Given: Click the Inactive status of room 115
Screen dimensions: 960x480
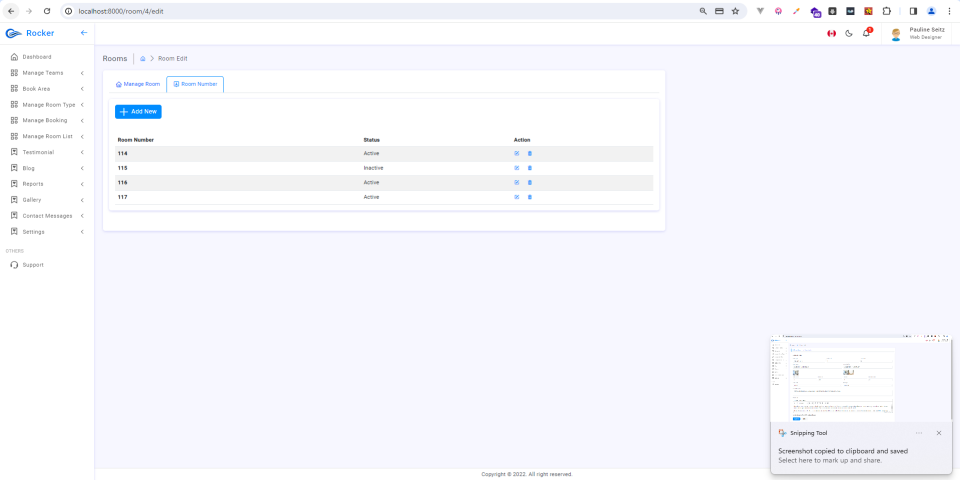Looking at the screenshot, I should coord(373,168).
